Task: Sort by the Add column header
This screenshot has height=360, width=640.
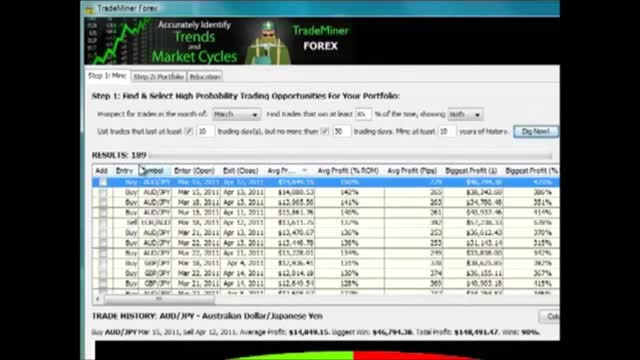Action: click(x=101, y=171)
